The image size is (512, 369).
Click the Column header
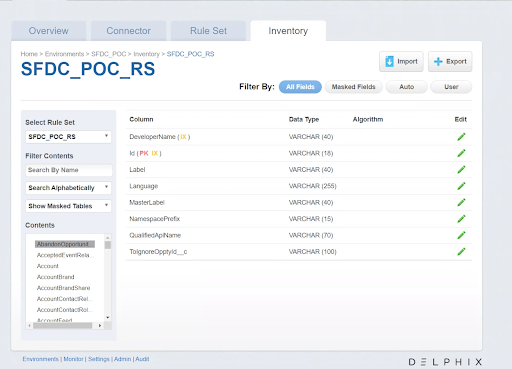tap(141, 119)
